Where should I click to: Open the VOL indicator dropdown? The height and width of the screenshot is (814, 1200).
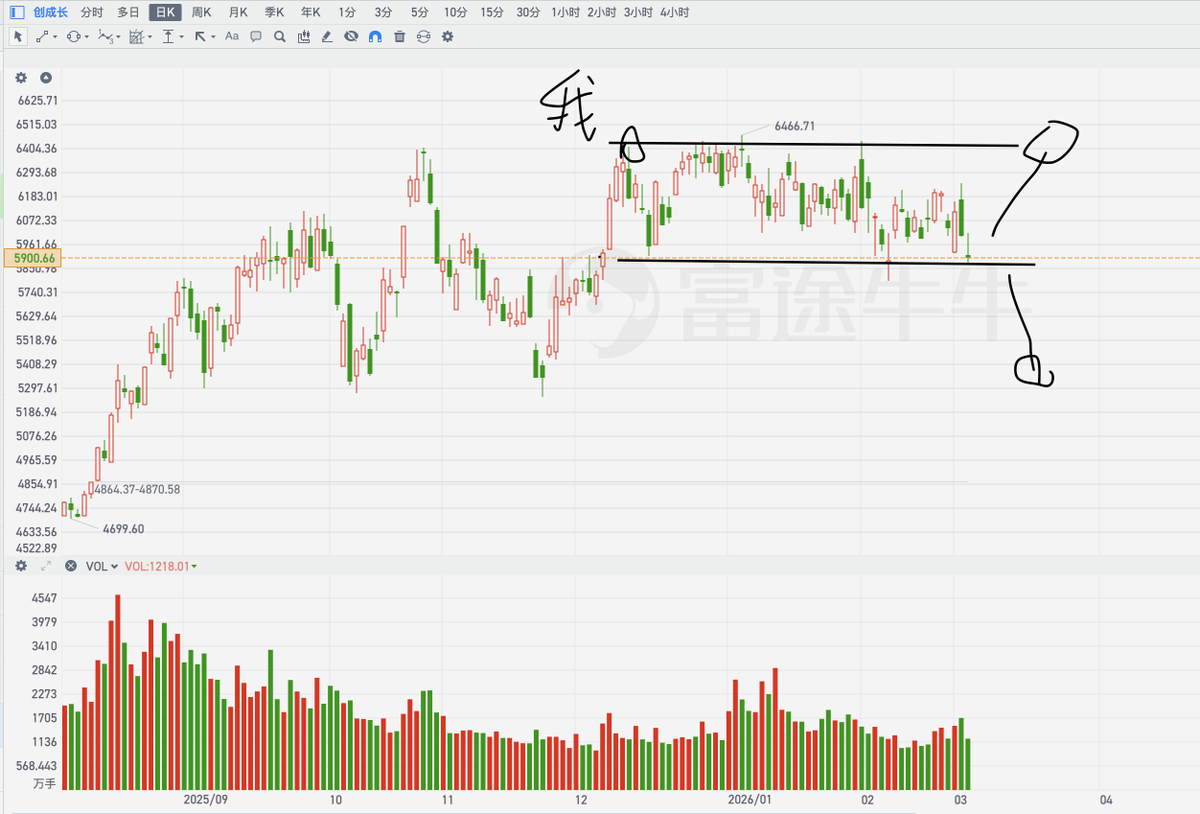tap(101, 566)
